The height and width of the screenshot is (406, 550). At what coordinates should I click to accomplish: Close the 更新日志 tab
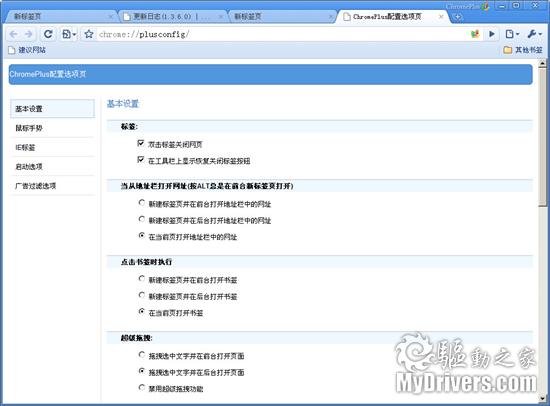click(x=221, y=16)
